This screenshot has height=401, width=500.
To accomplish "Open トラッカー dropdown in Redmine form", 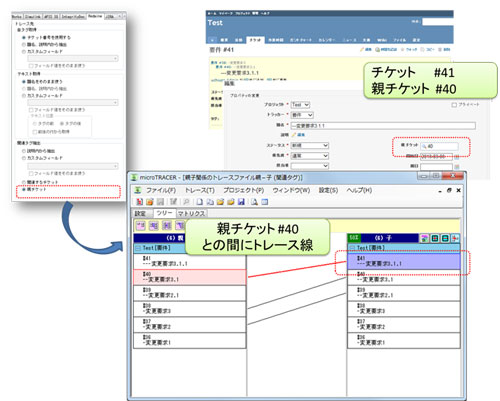I will click(x=302, y=115).
